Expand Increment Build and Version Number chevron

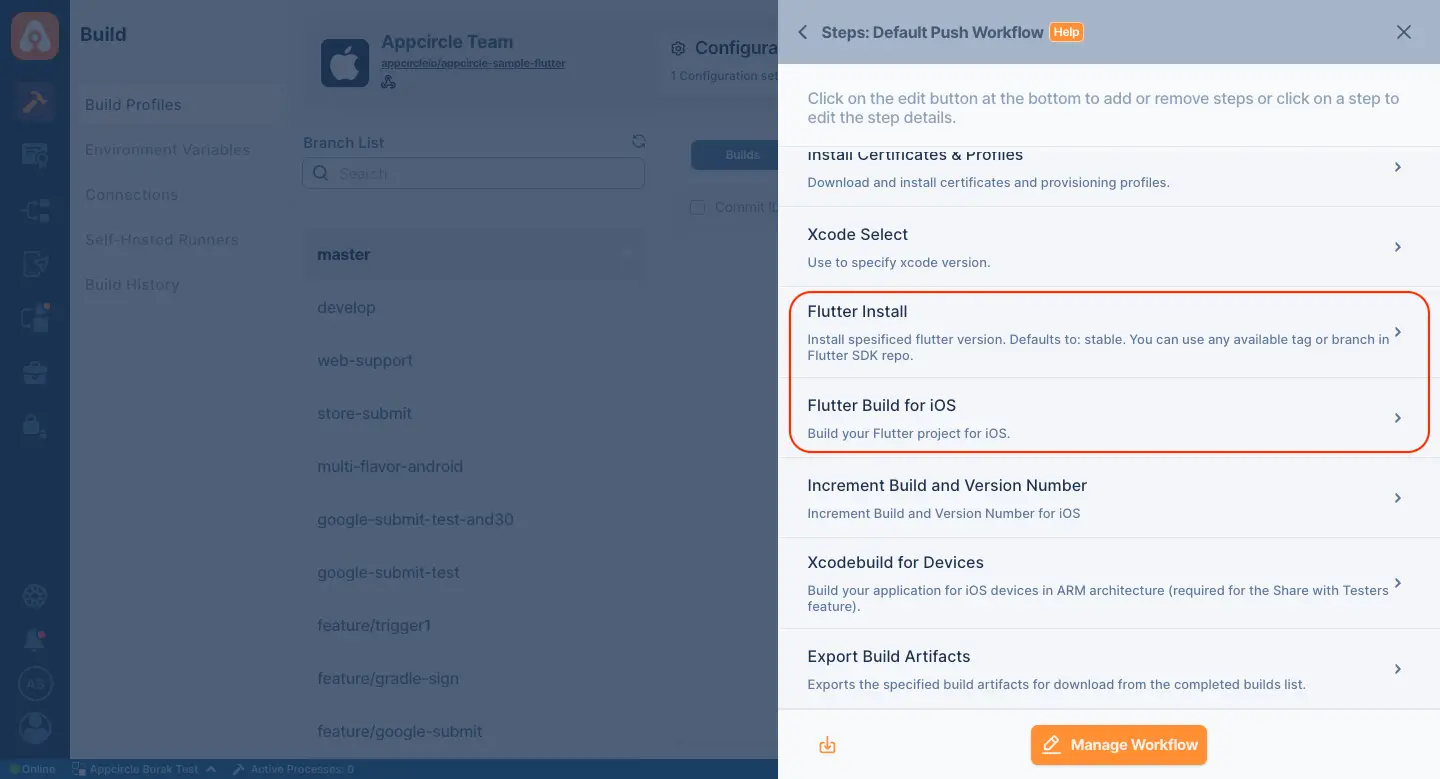click(x=1398, y=498)
